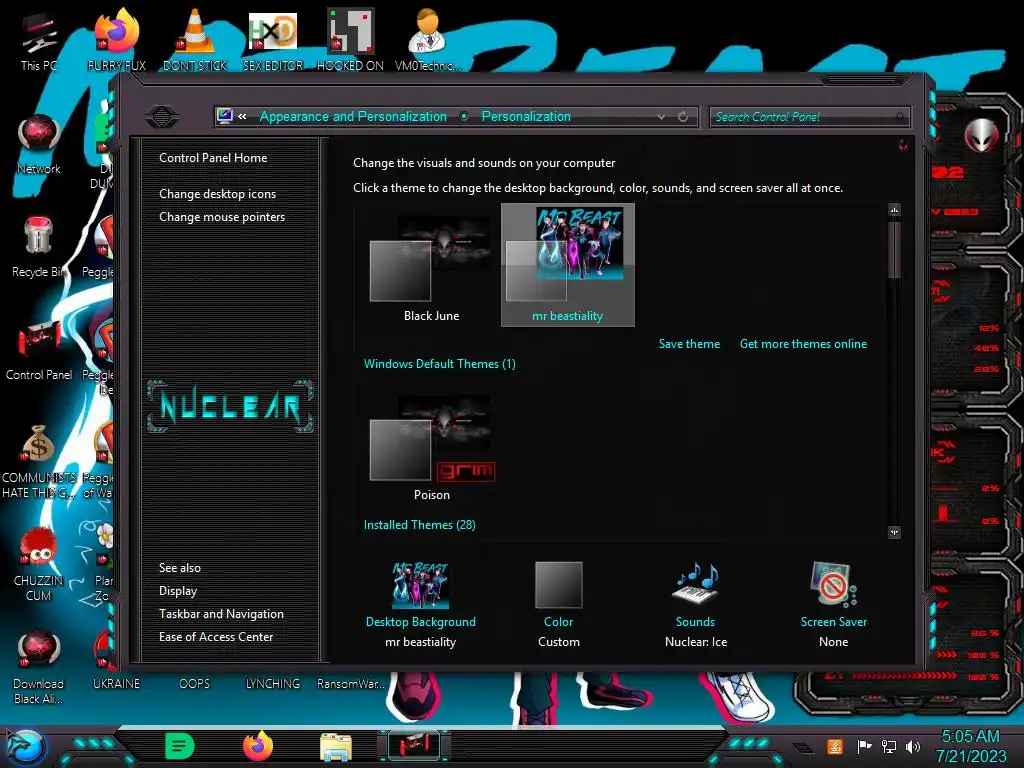The width and height of the screenshot is (1024, 768).
Task: Open the address bar history dropdown
Action: [662, 117]
